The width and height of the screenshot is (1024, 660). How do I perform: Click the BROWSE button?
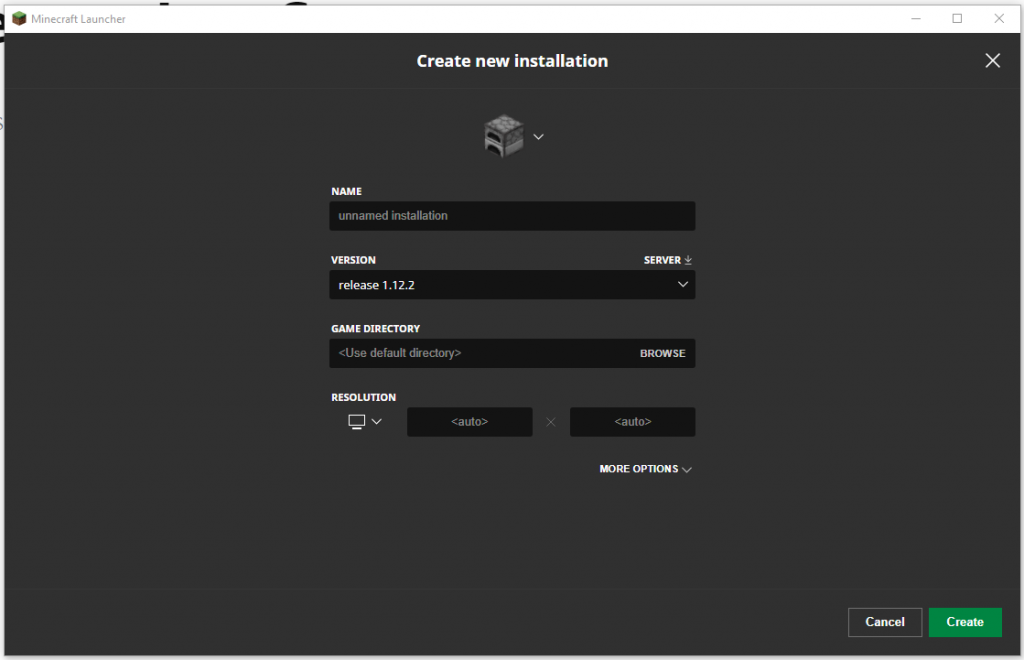tap(662, 353)
